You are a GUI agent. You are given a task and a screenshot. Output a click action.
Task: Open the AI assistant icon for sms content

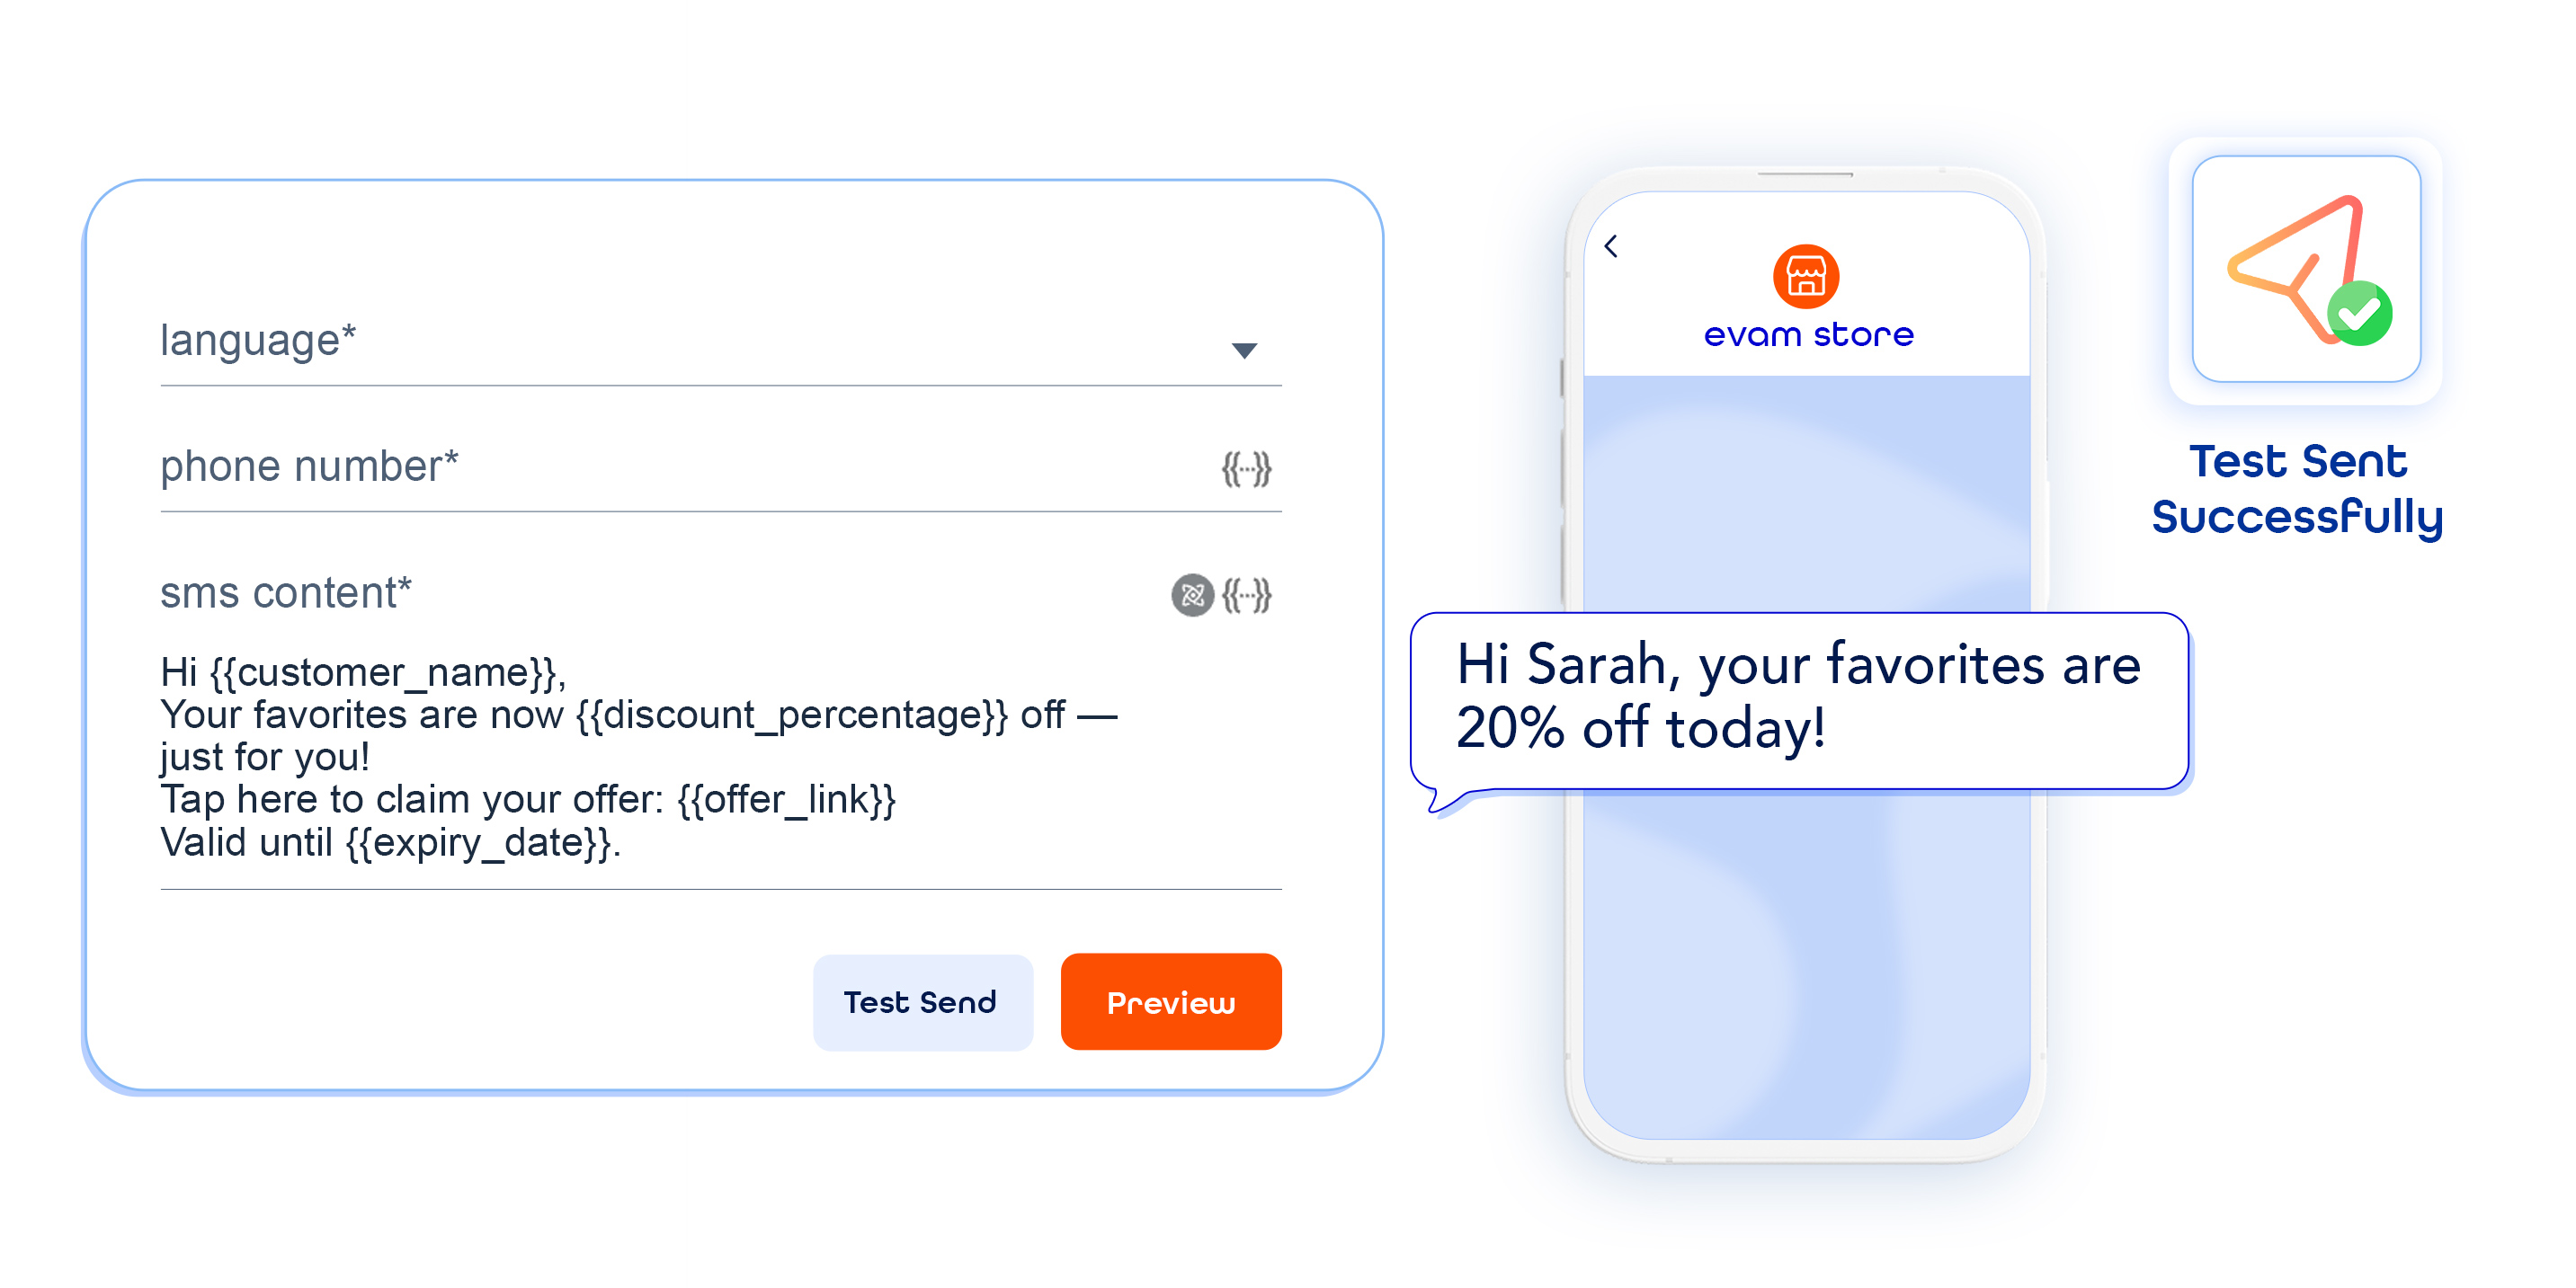[x=1192, y=596]
